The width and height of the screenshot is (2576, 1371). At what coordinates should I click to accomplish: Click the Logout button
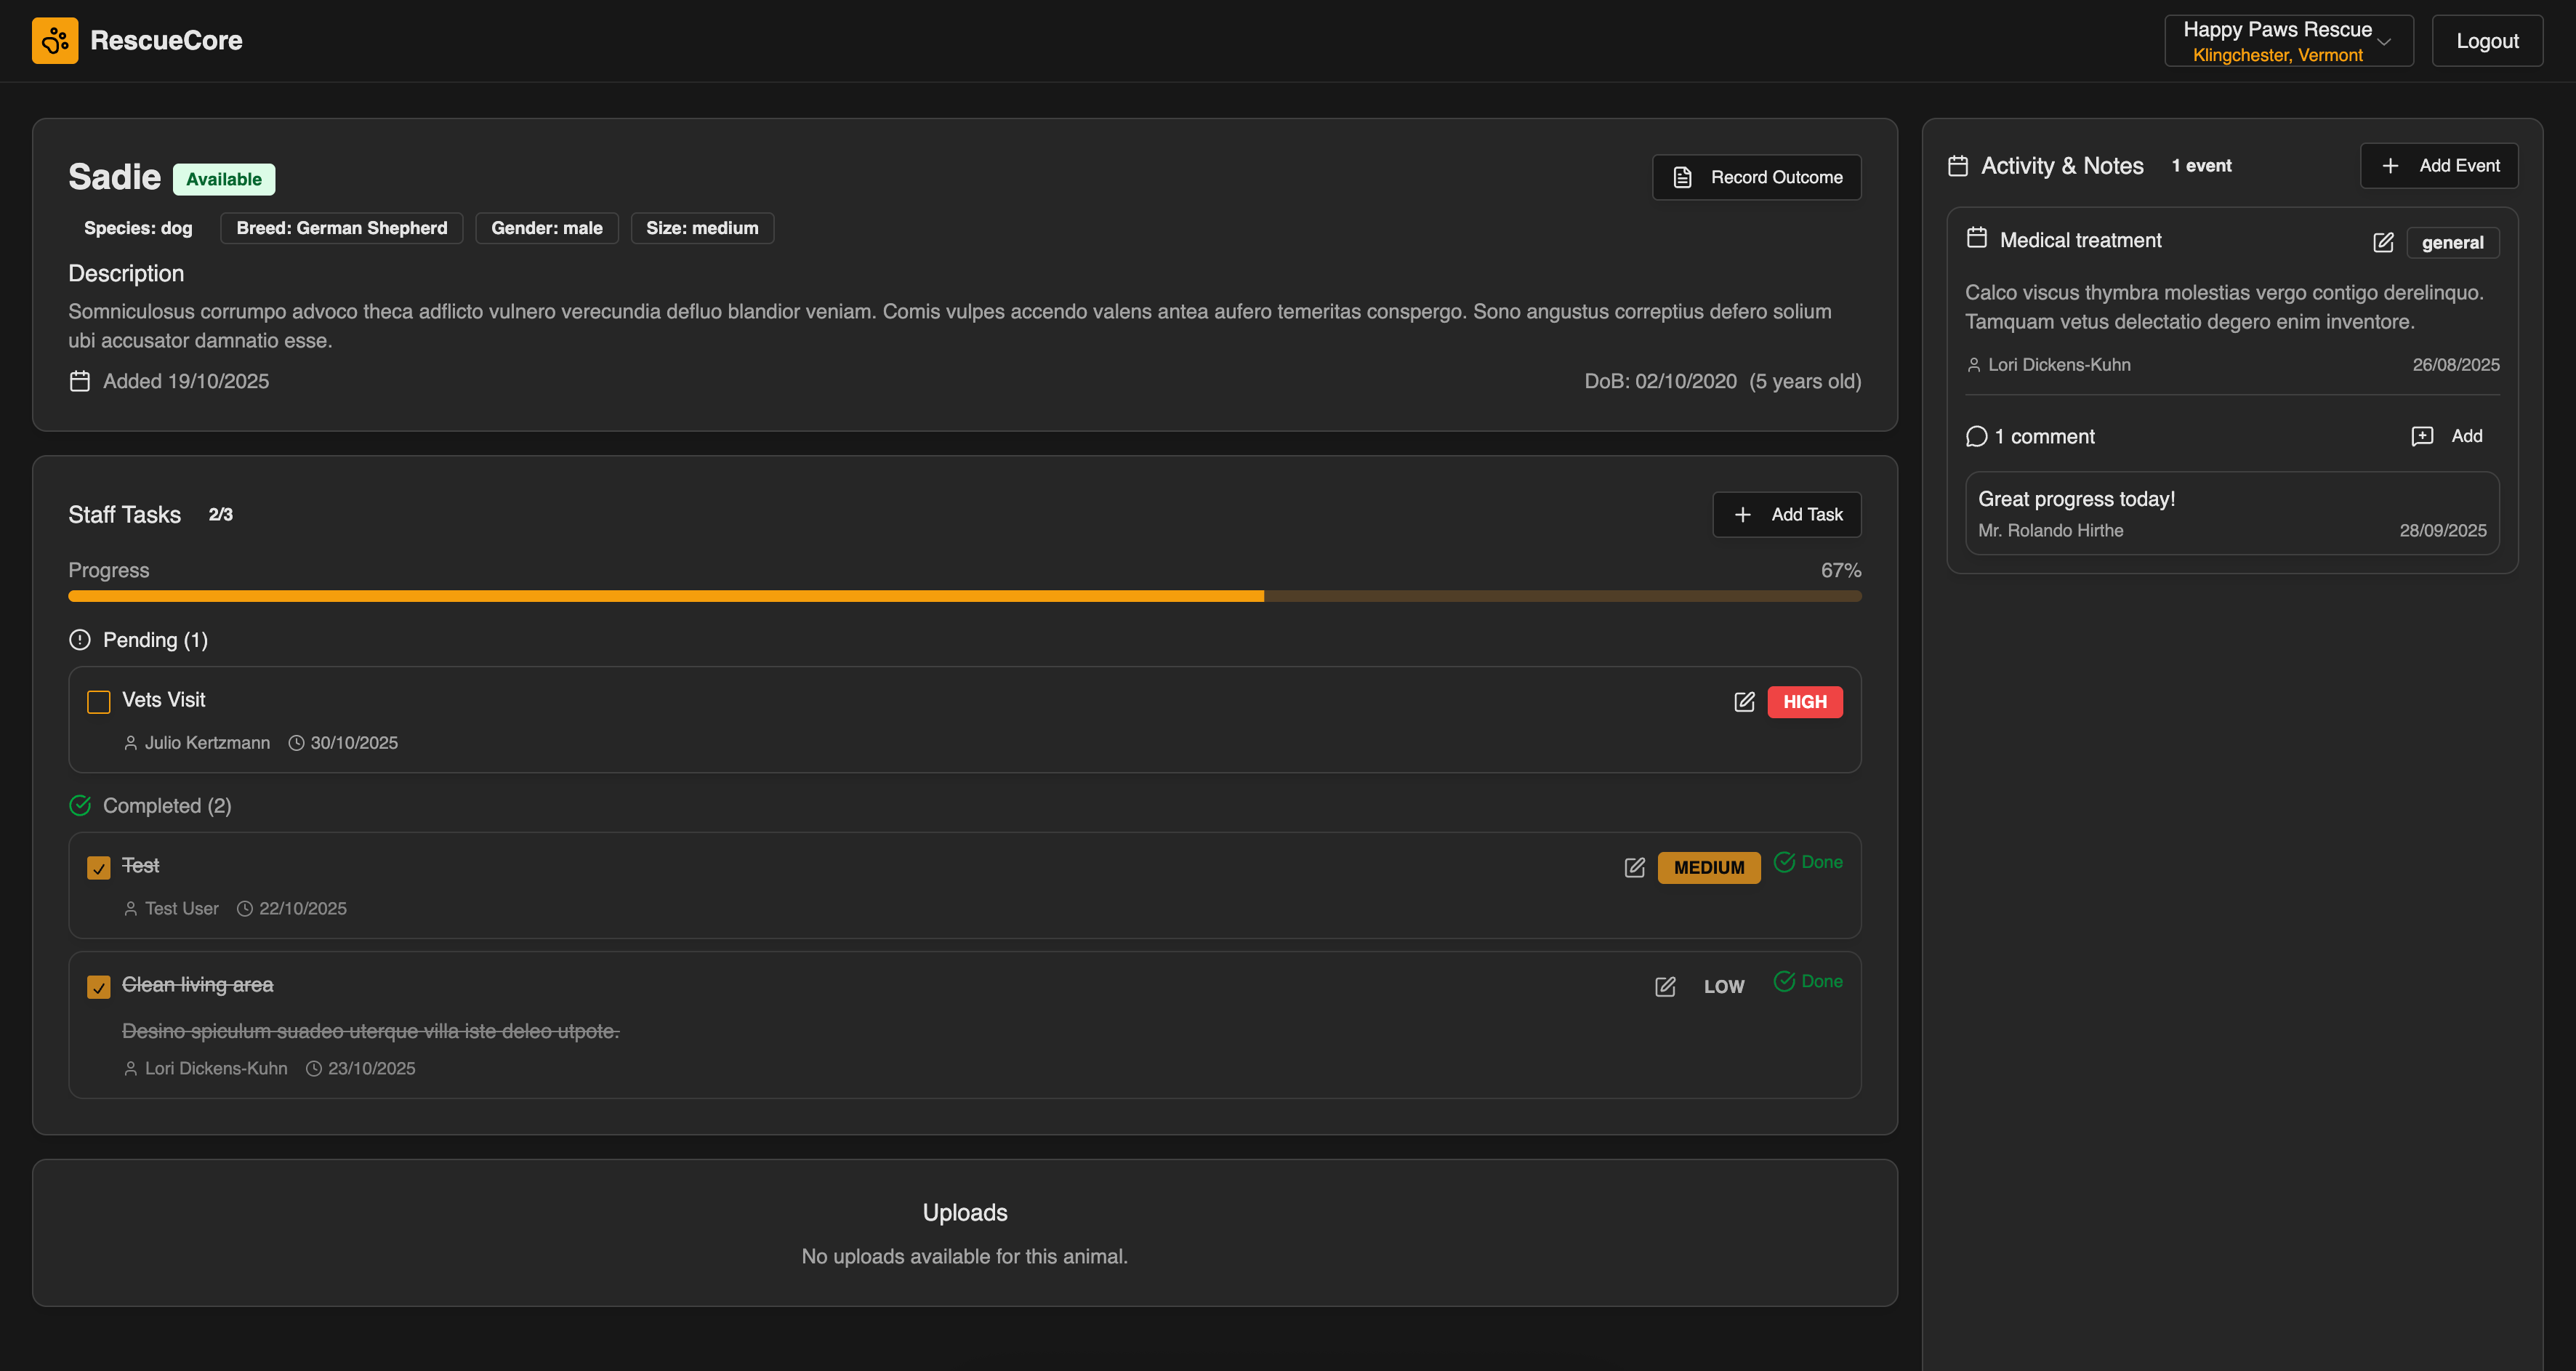[x=2487, y=40]
